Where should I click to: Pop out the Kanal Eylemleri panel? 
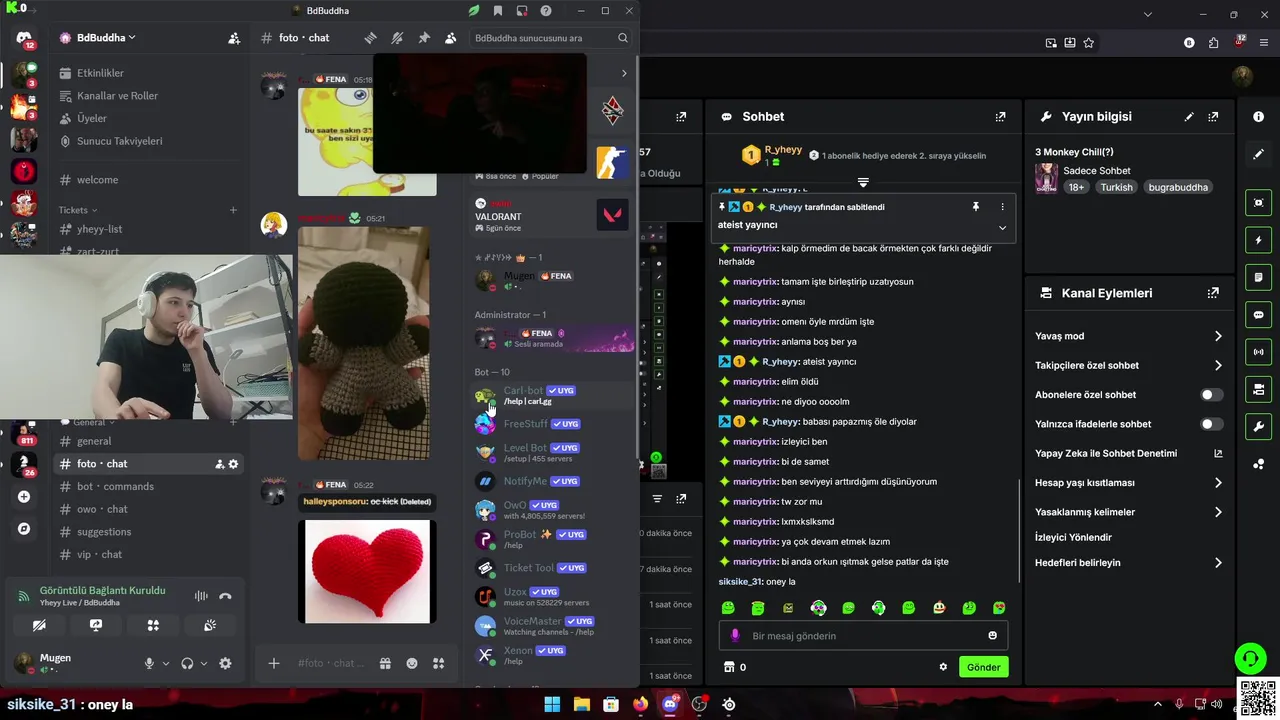pyautogui.click(x=1213, y=293)
